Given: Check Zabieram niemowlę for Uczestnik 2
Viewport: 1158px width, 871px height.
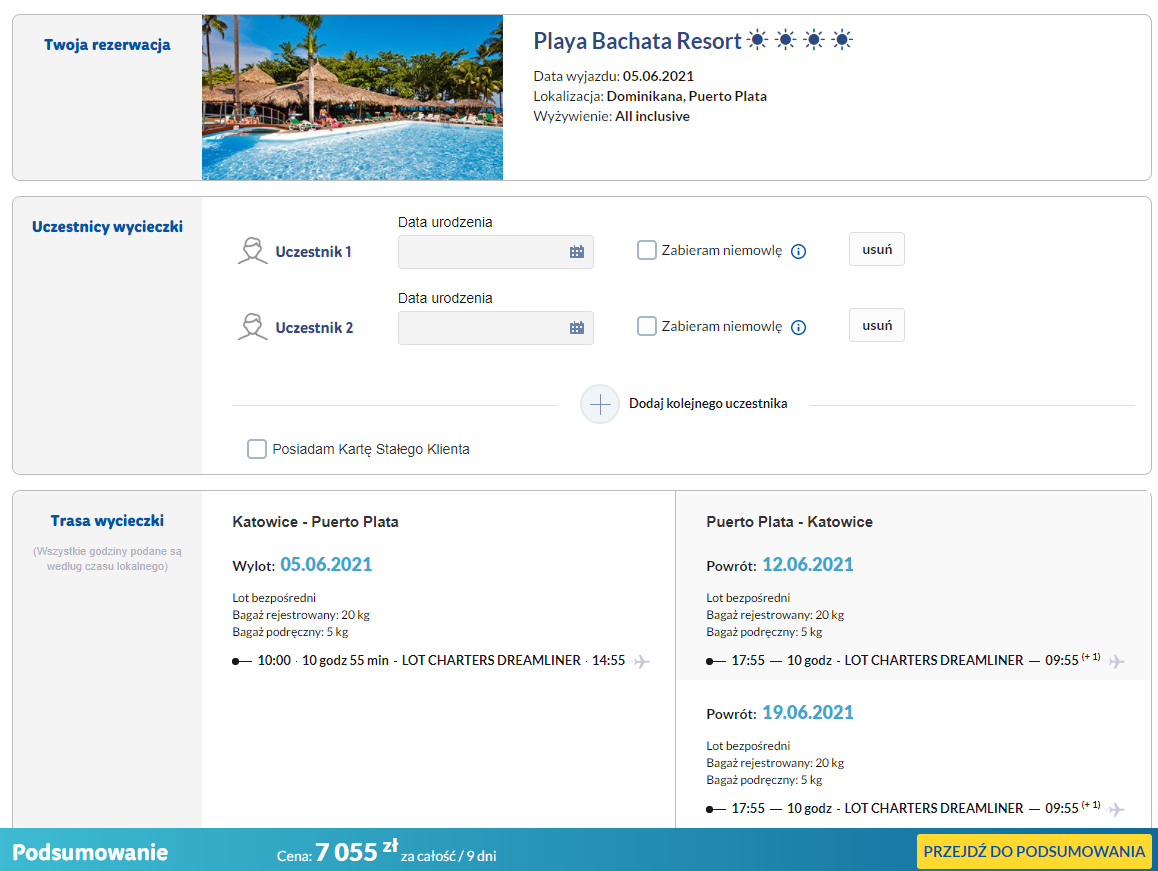Looking at the screenshot, I should (x=647, y=326).
